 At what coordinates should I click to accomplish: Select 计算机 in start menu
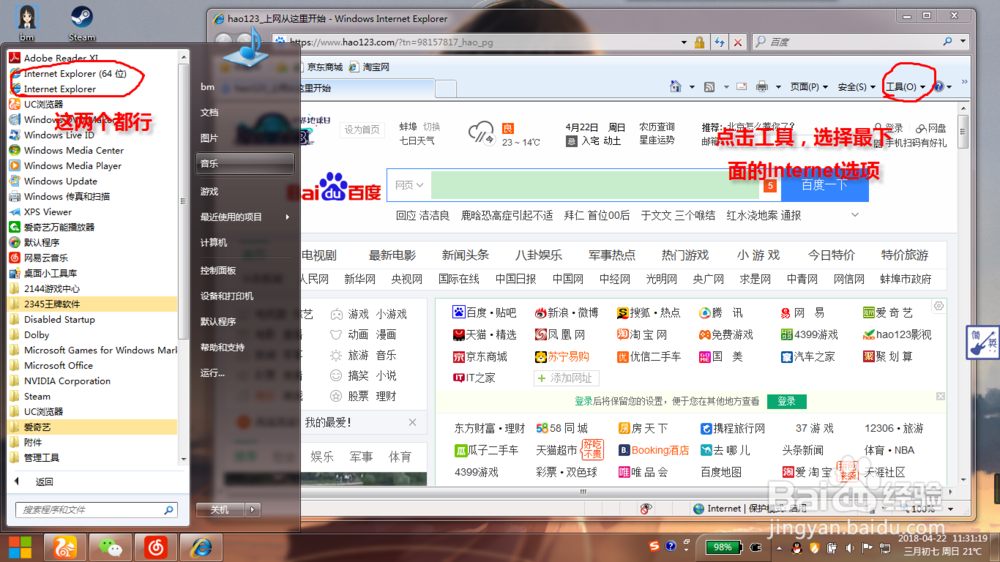pos(214,242)
